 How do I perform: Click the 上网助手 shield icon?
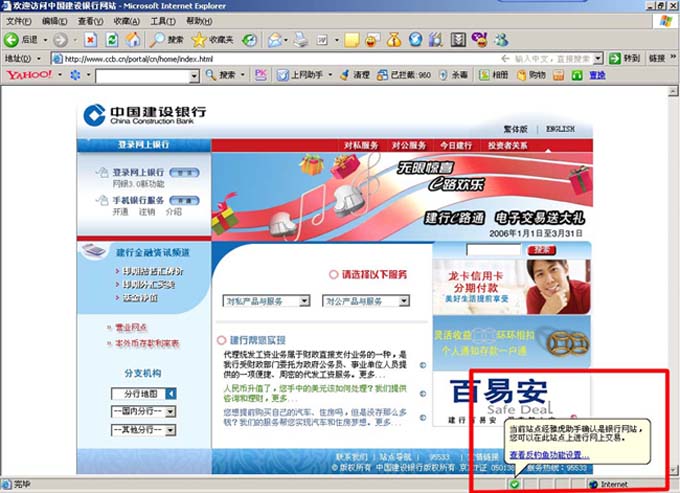283,75
